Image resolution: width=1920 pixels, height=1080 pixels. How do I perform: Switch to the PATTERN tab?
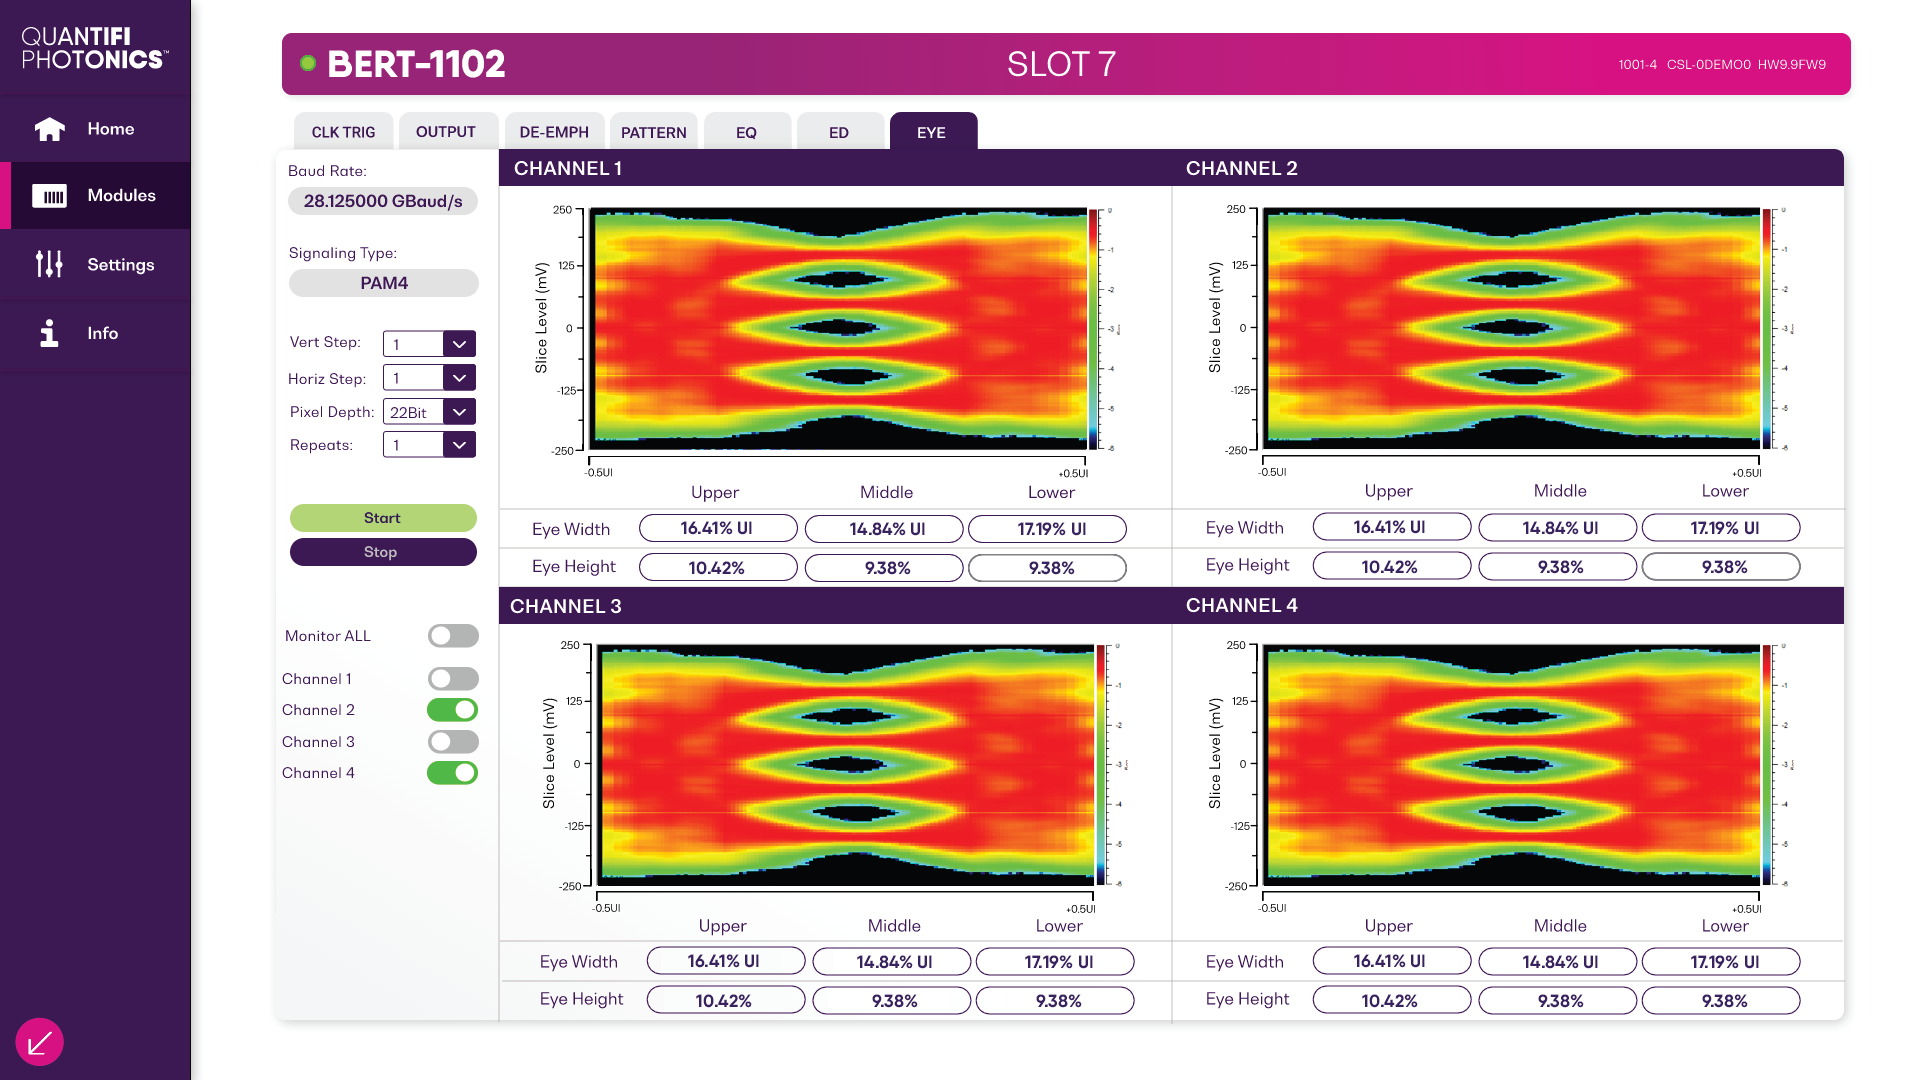pos(653,132)
